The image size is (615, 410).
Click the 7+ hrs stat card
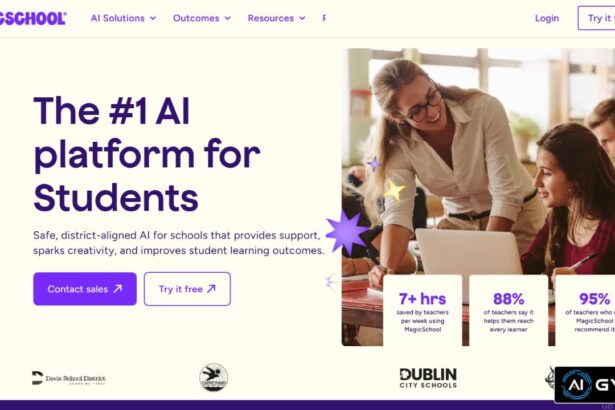pos(422,310)
